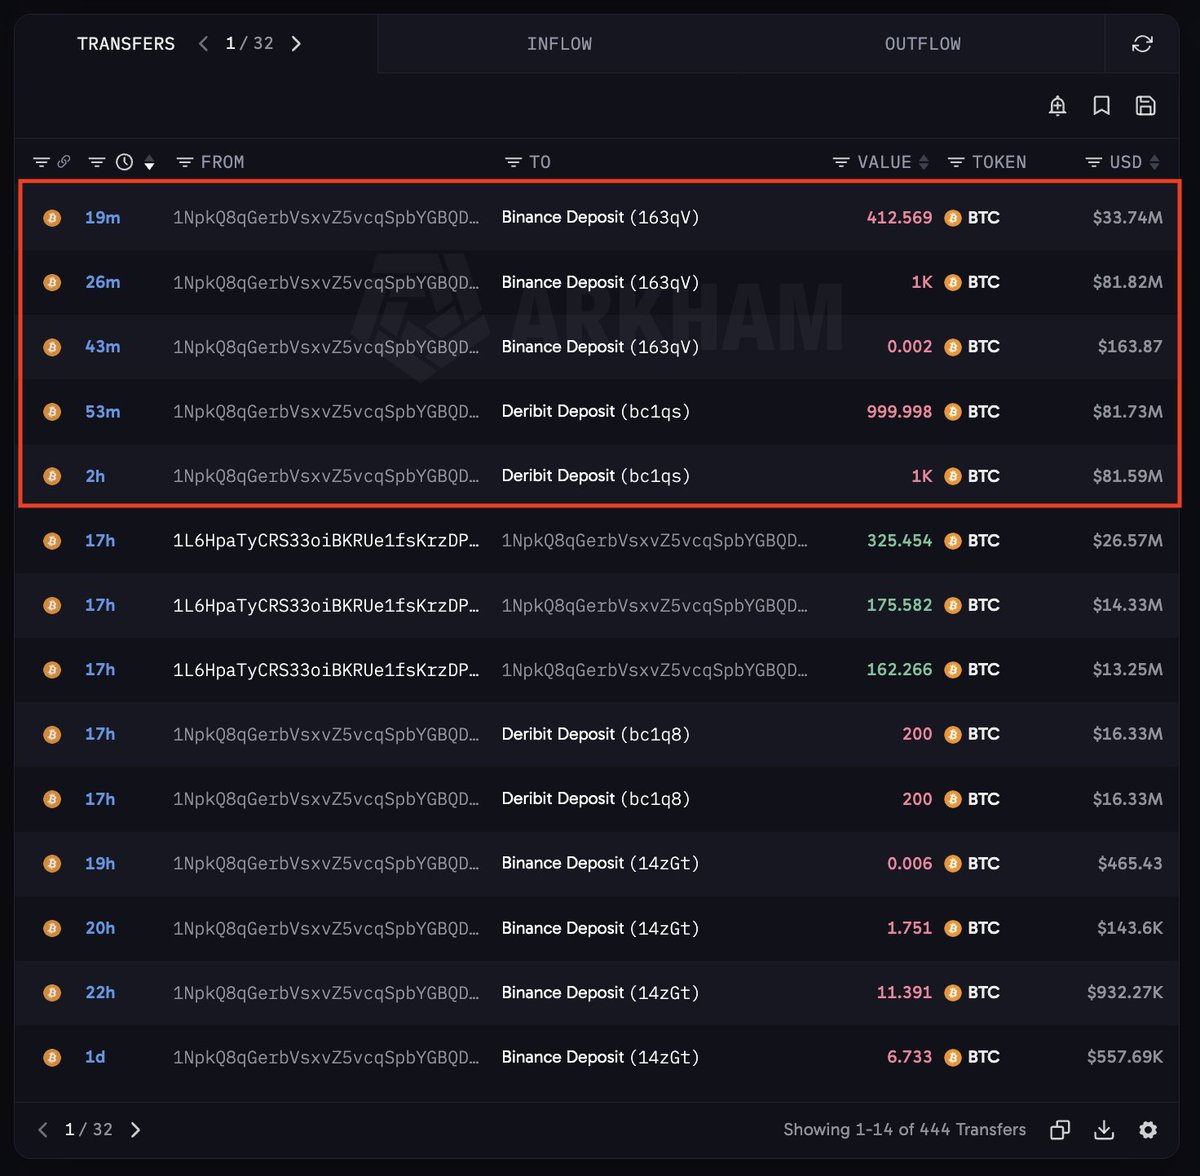Open Binance Deposit (14zGt) in 1d row
Image resolution: width=1200 pixels, height=1176 pixels.
(x=600, y=1057)
